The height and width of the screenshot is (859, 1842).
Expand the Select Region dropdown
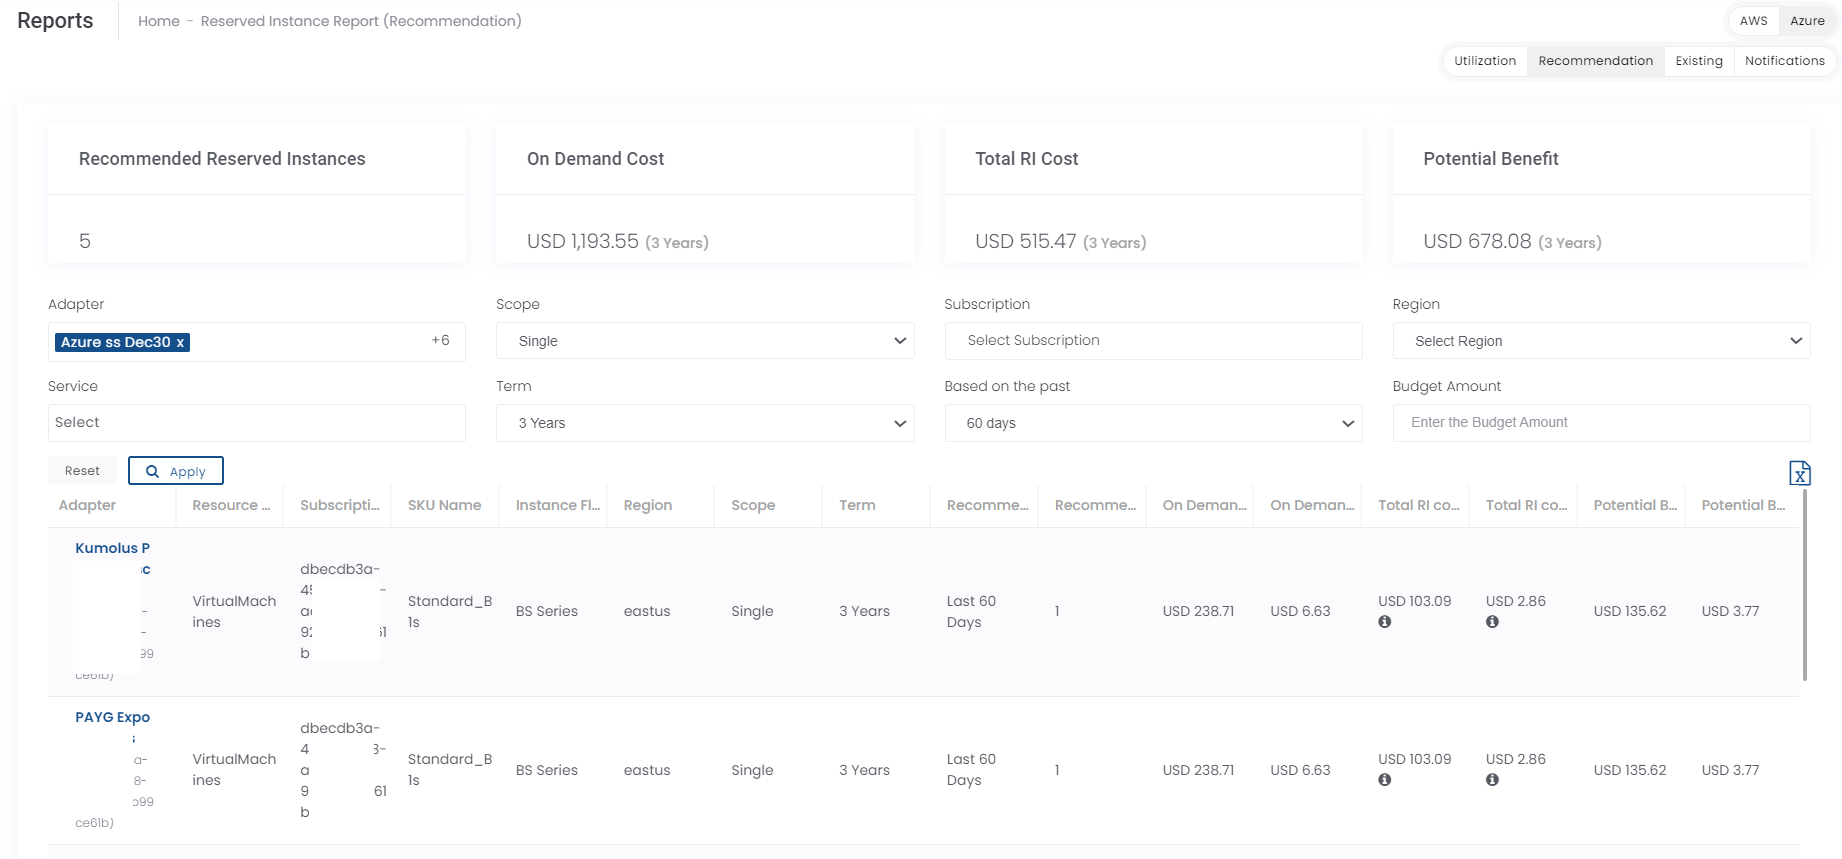[x=1601, y=341]
